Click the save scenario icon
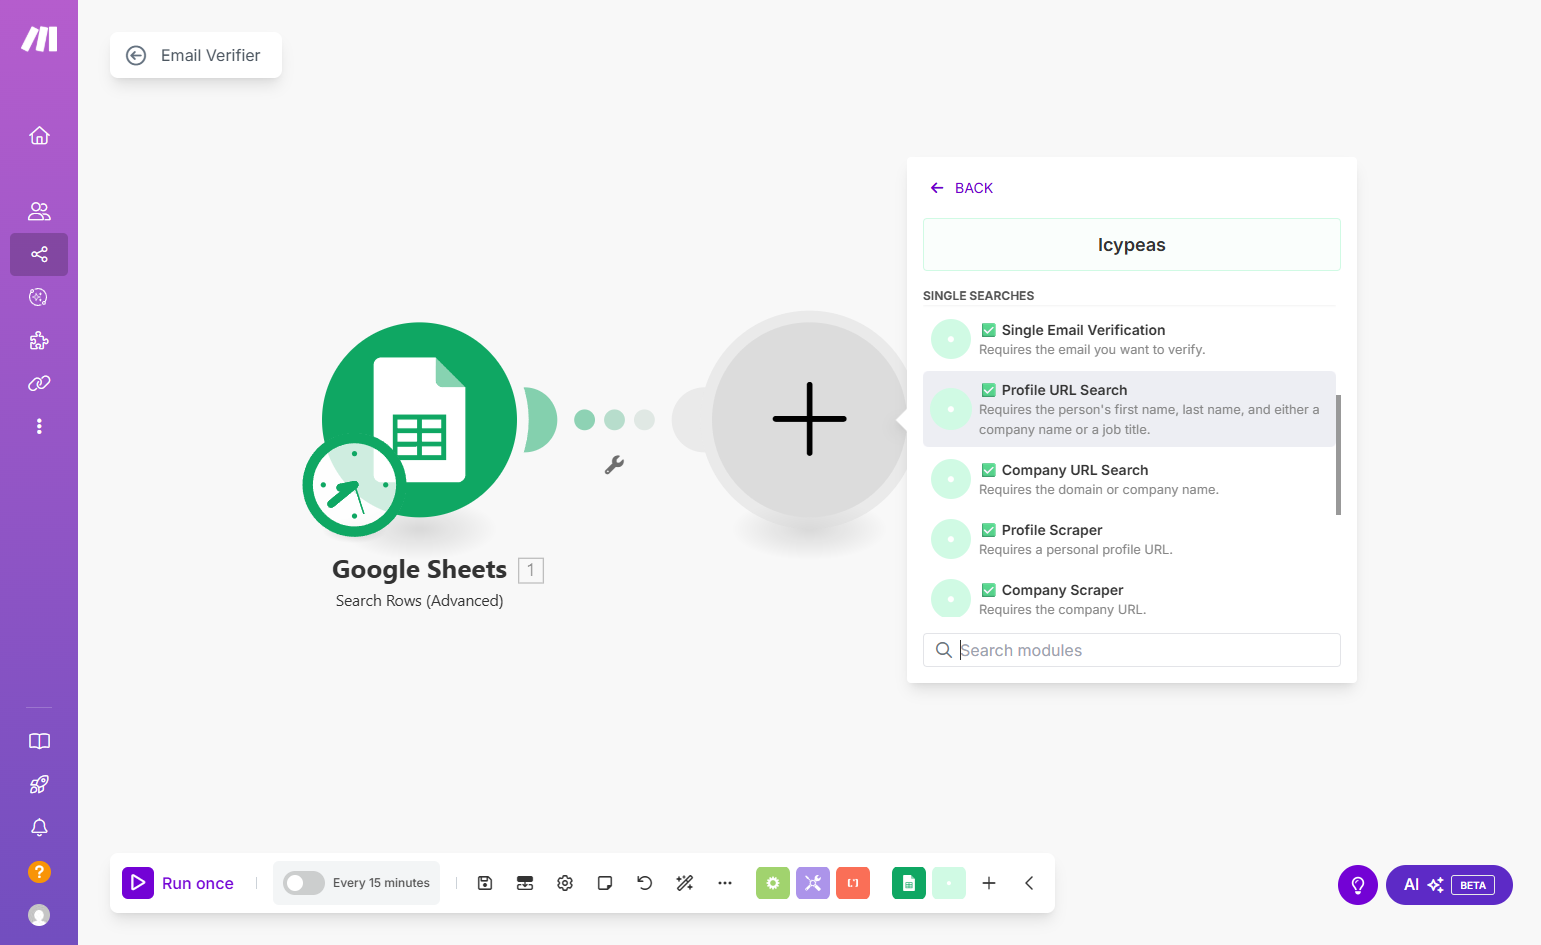 click(x=485, y=883)
